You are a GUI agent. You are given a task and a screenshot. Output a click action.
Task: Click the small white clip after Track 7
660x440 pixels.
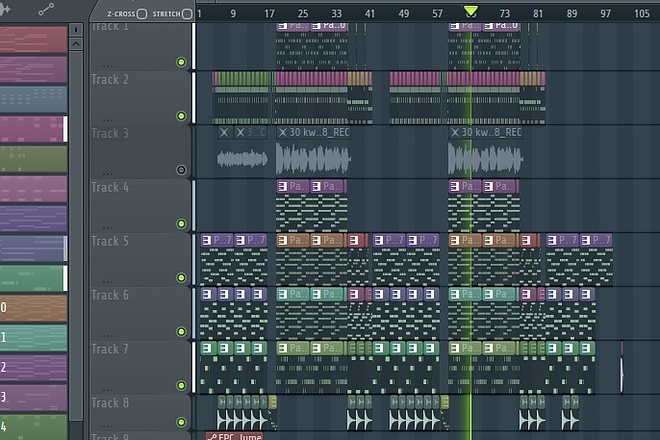coord(622,368)
